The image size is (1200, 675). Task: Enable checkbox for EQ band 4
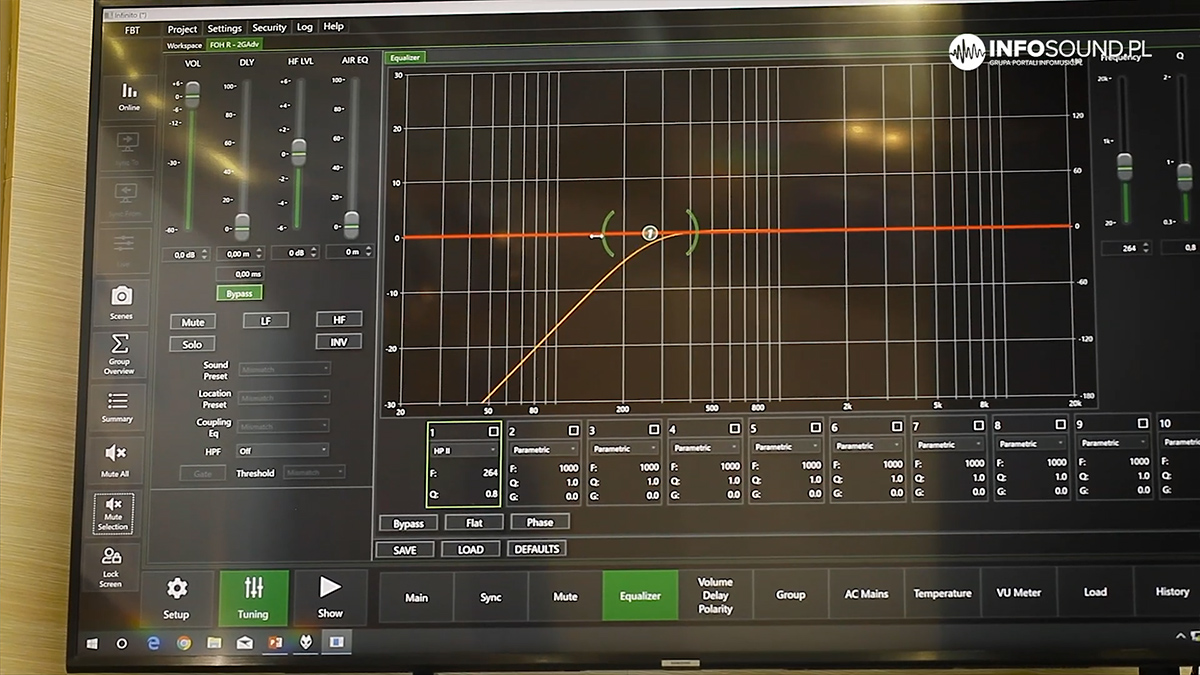[735, 428]
